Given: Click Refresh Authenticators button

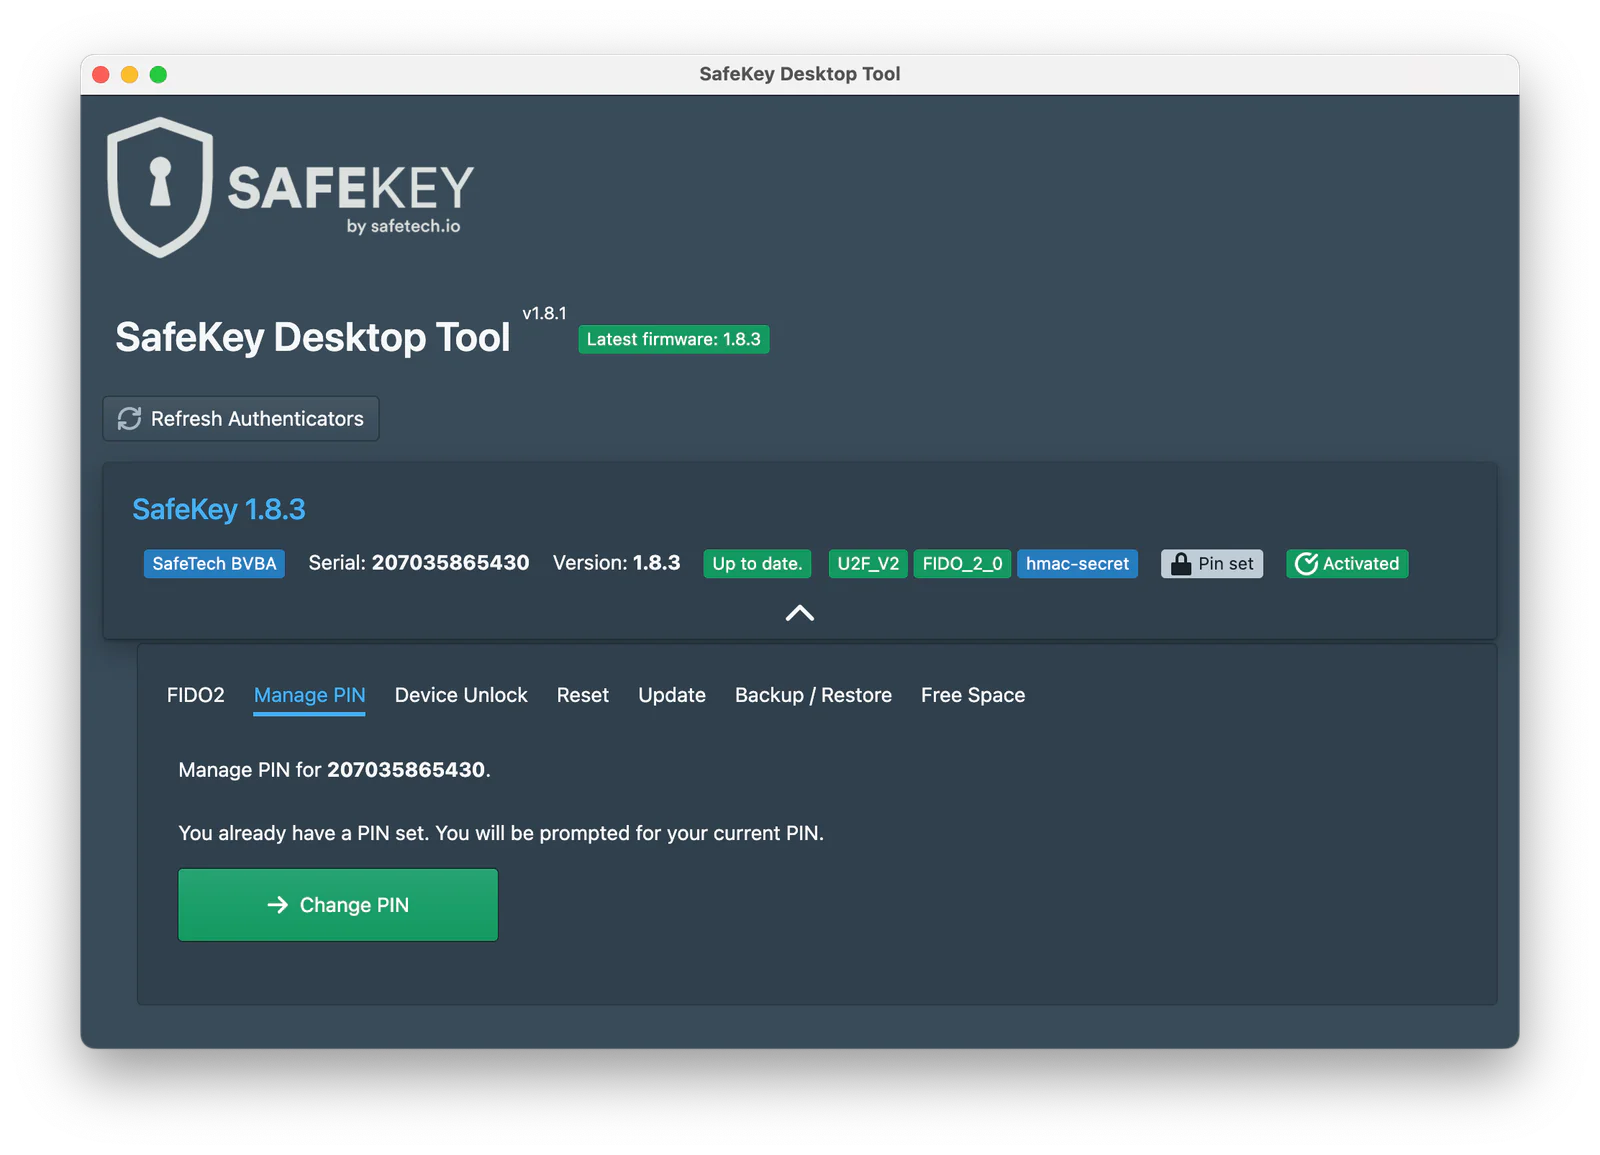Looking at the screenshot, I should (241, 419).
